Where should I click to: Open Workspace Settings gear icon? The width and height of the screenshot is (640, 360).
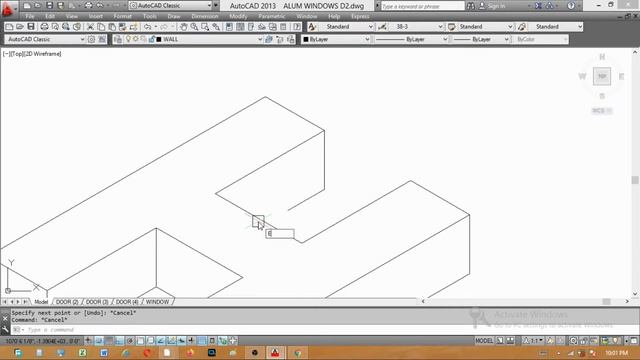tap(91, 39)
